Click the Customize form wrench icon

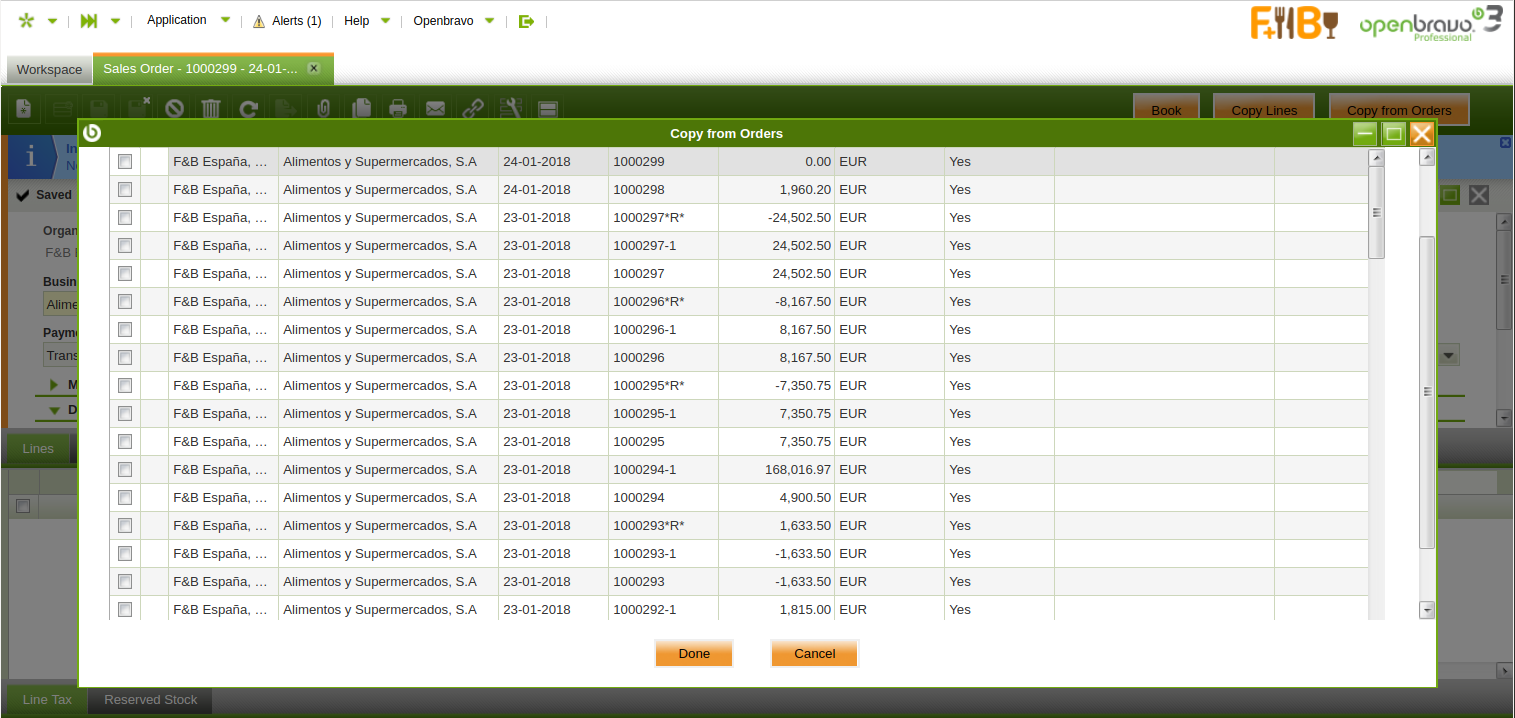[510, 108]
